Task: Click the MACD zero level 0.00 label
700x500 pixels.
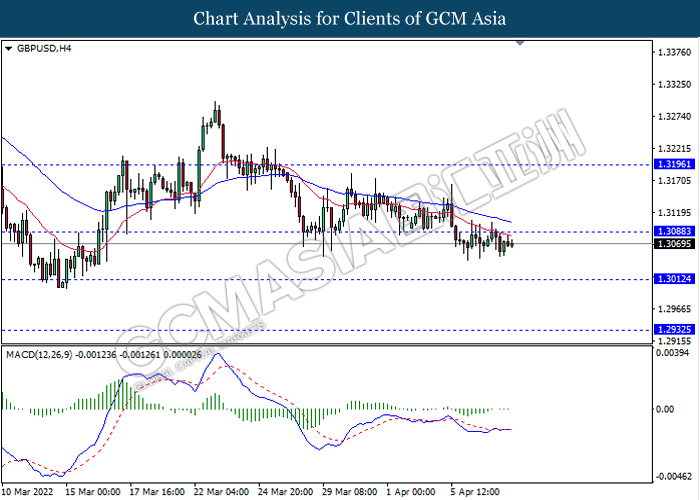Action: click(665, 409)
